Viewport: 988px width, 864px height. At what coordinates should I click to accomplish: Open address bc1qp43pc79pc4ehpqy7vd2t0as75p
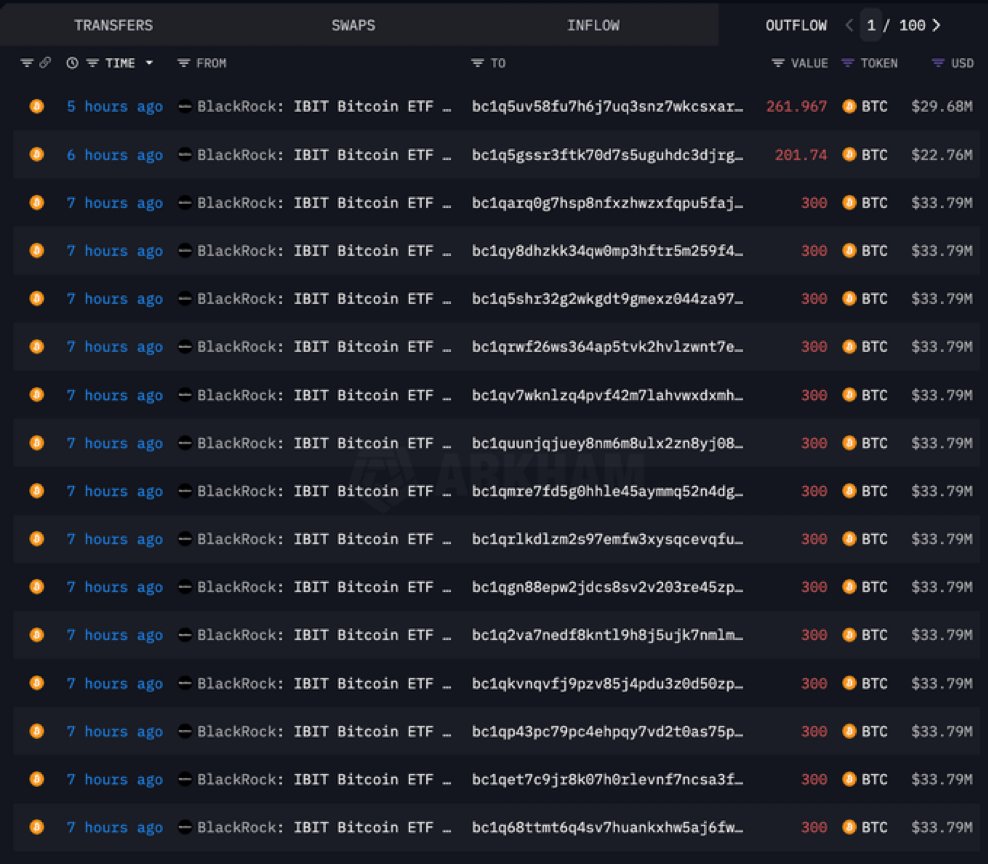607,731
